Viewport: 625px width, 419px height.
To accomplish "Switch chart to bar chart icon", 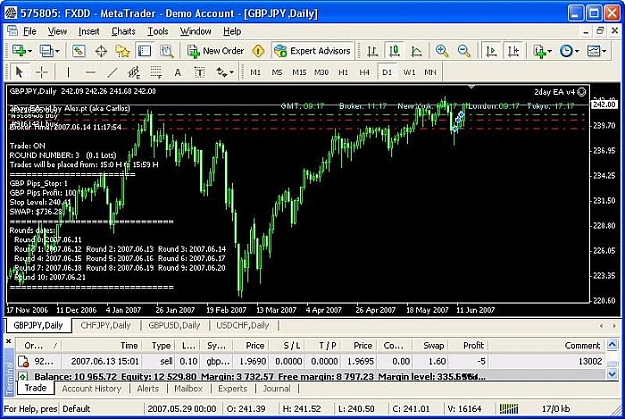I will [372, 51].
